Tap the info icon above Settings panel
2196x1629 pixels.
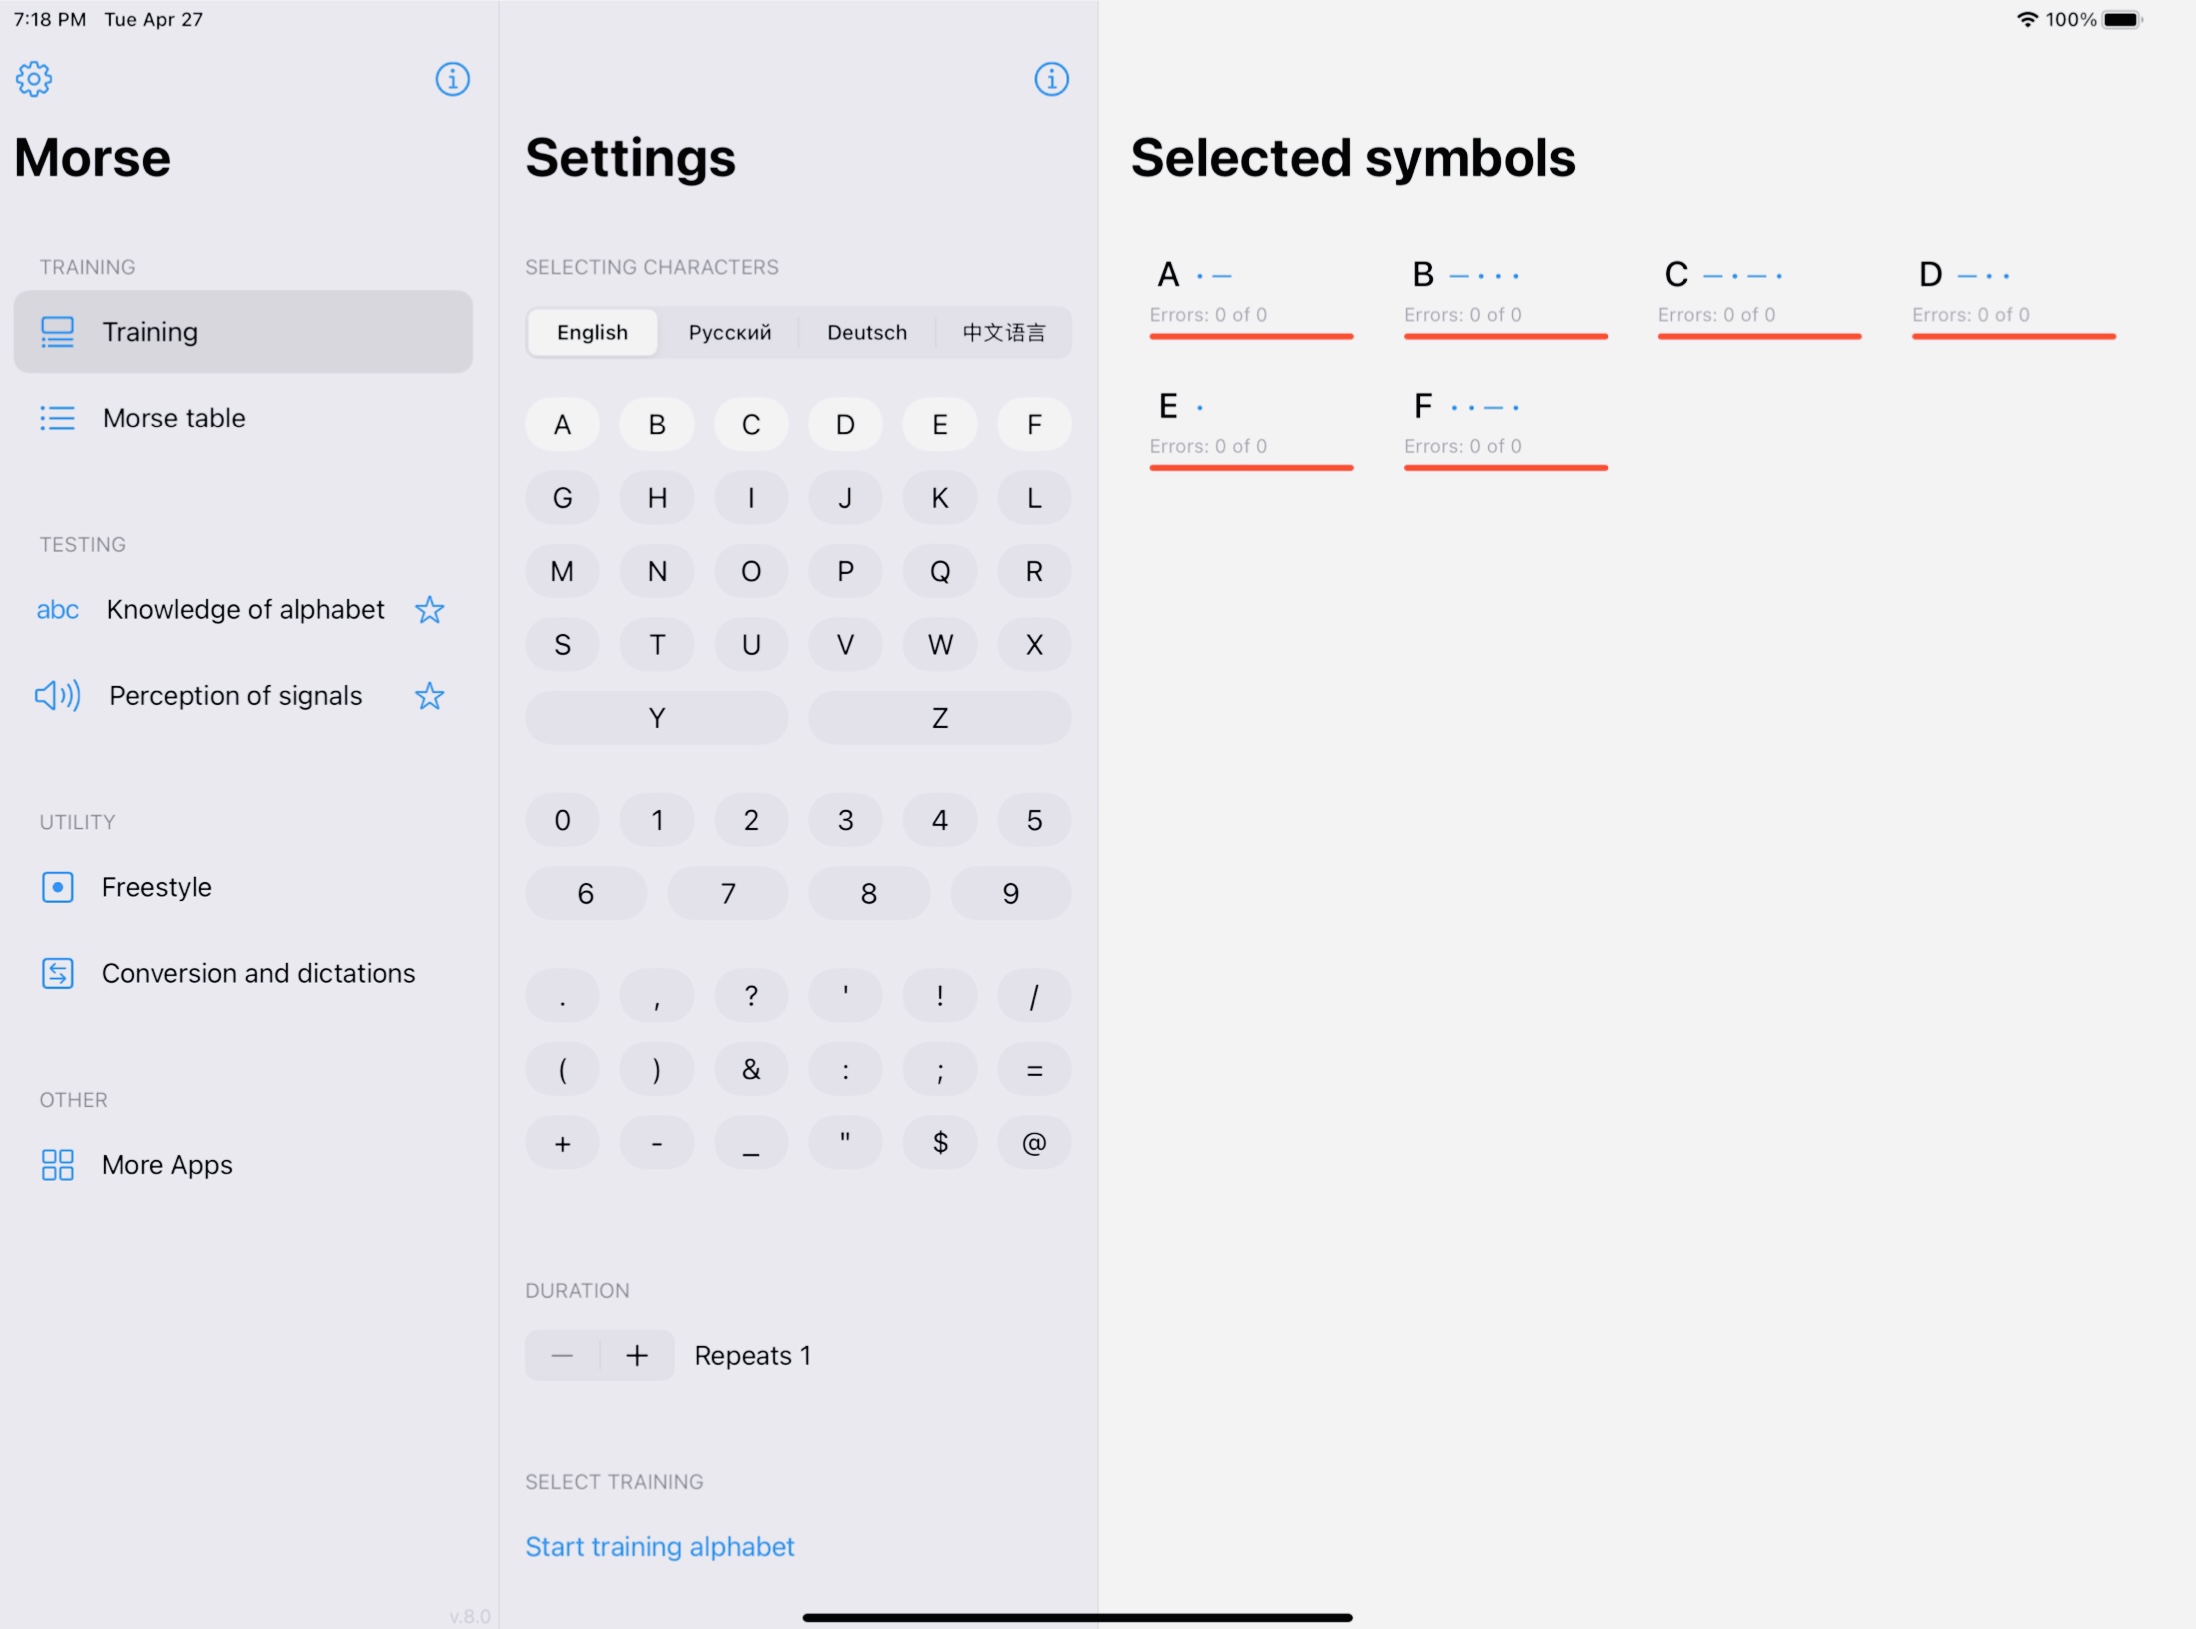click(x=1051, y=79)
